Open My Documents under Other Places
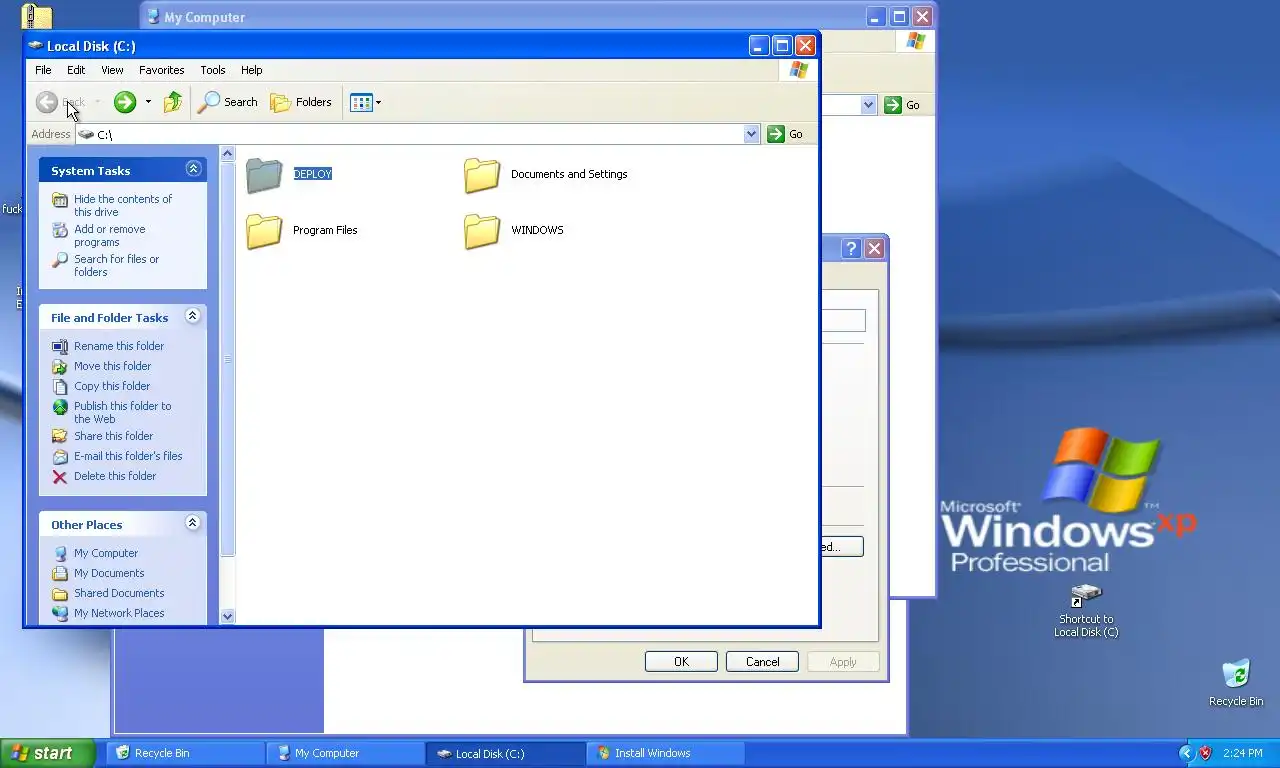 (x=109, y=573)
